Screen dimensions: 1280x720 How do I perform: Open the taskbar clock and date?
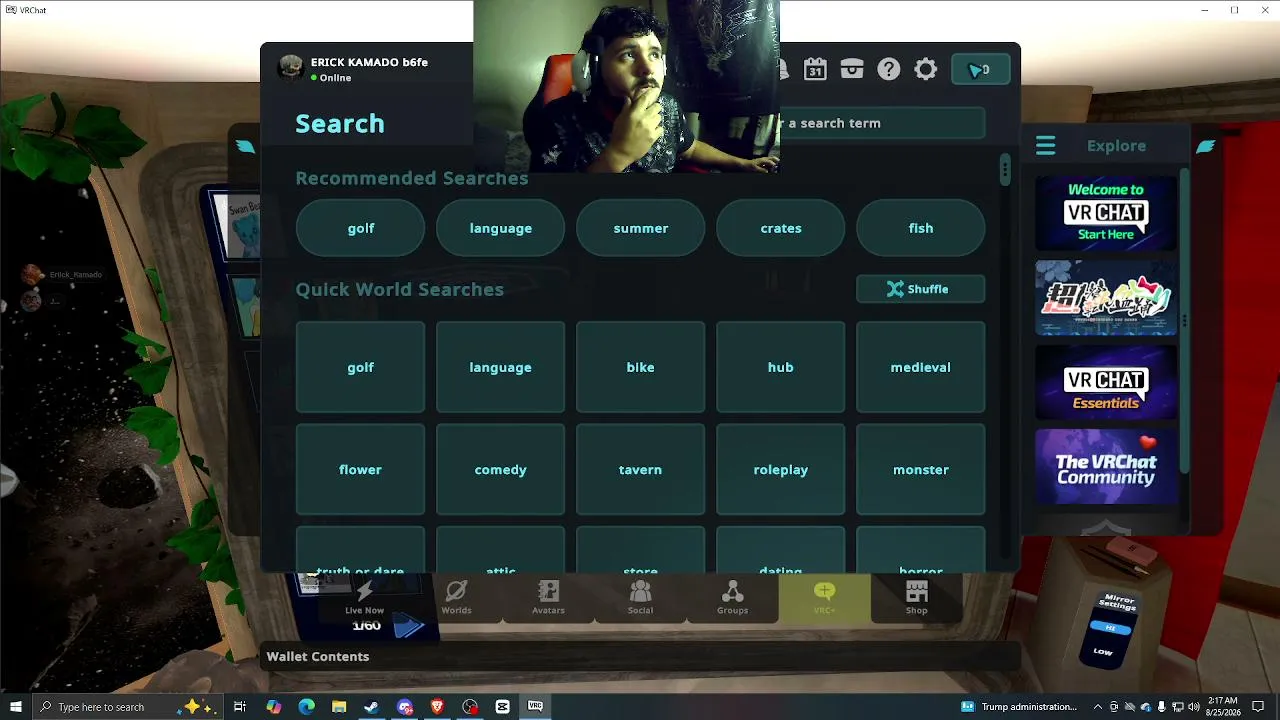(x=1223, y=707)
